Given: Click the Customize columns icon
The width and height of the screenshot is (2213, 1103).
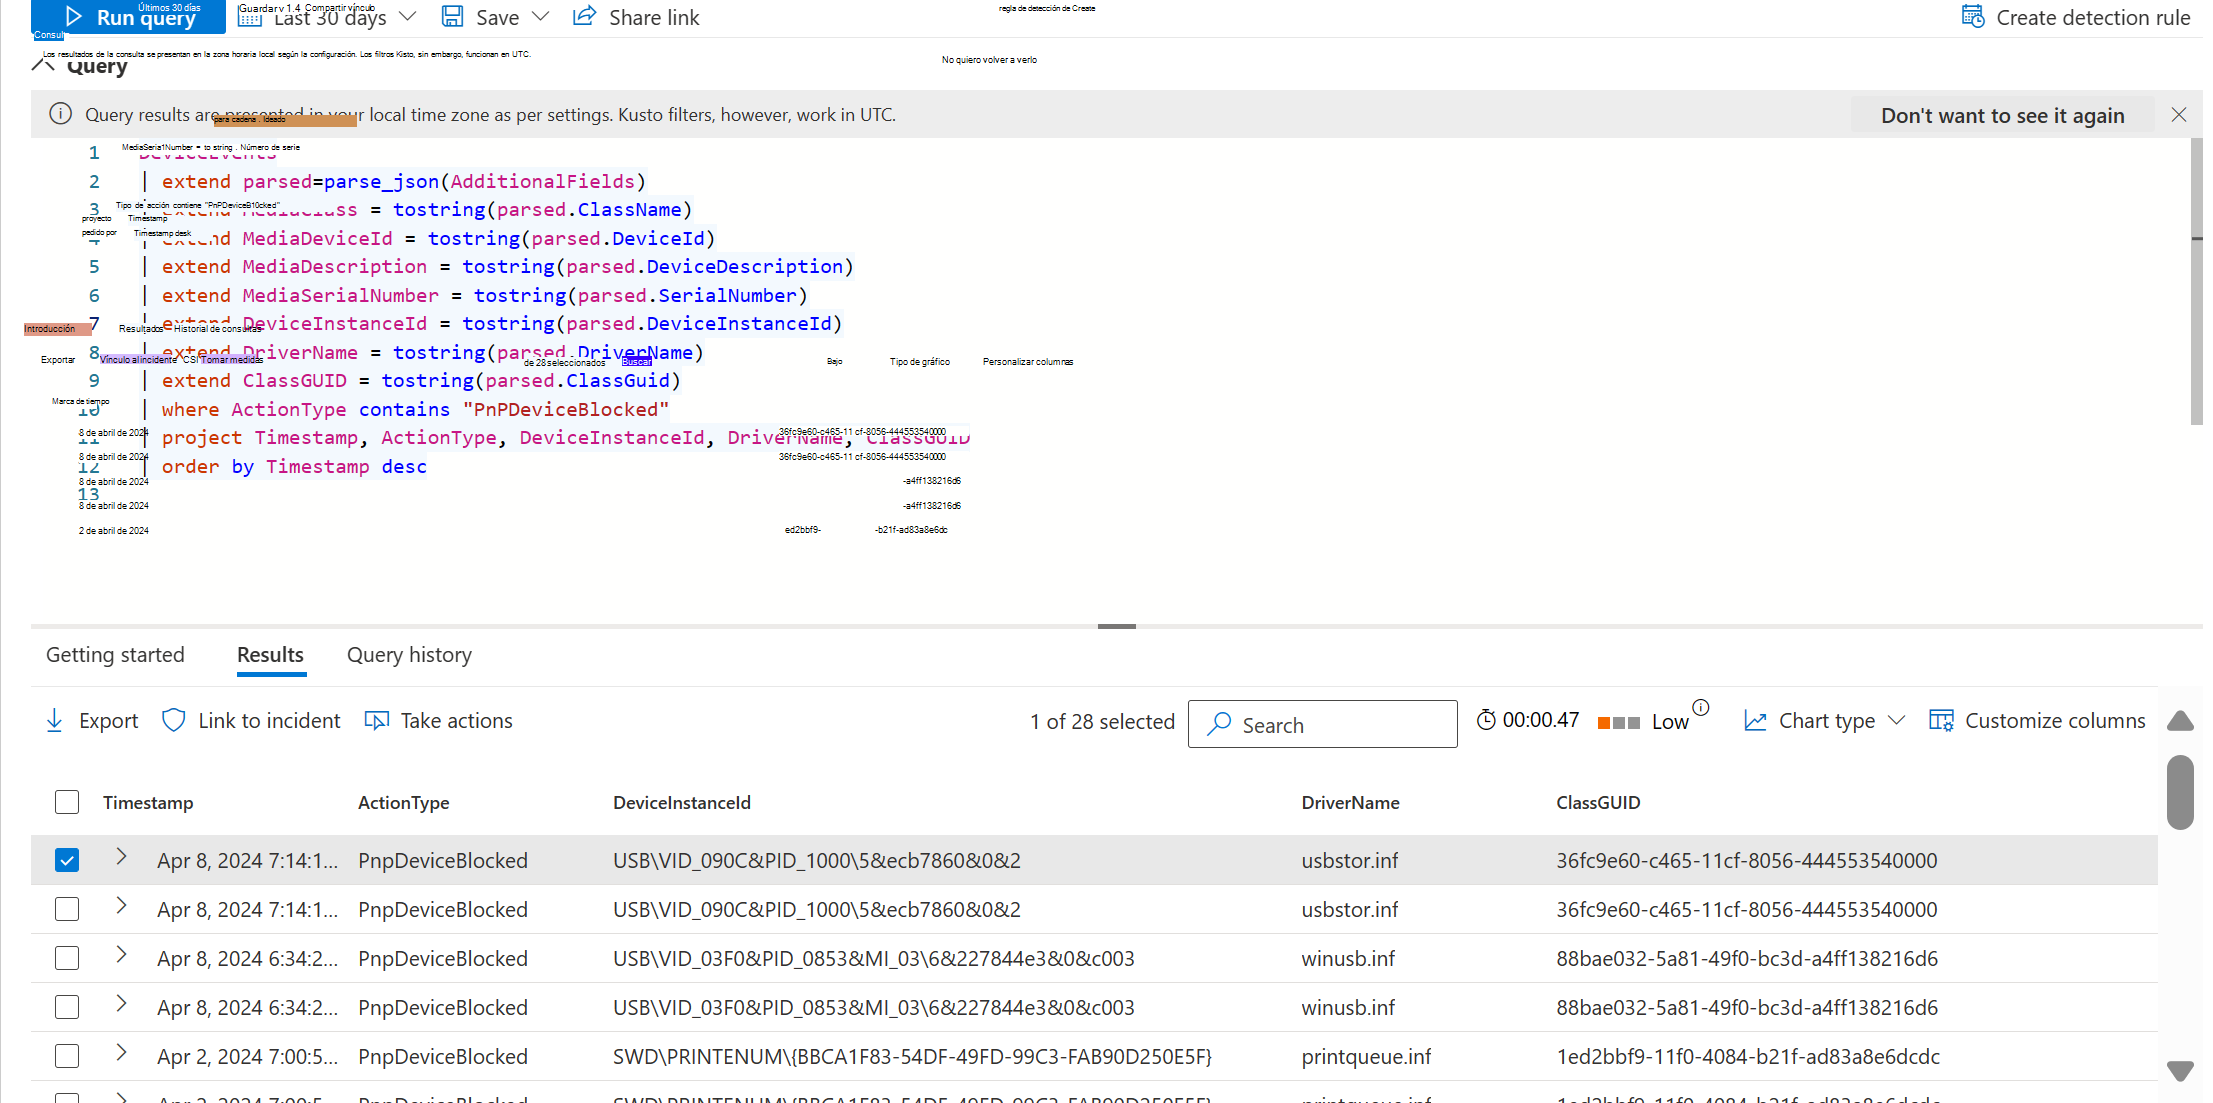Looking at the screenshot, I should tap(1940, 721).
